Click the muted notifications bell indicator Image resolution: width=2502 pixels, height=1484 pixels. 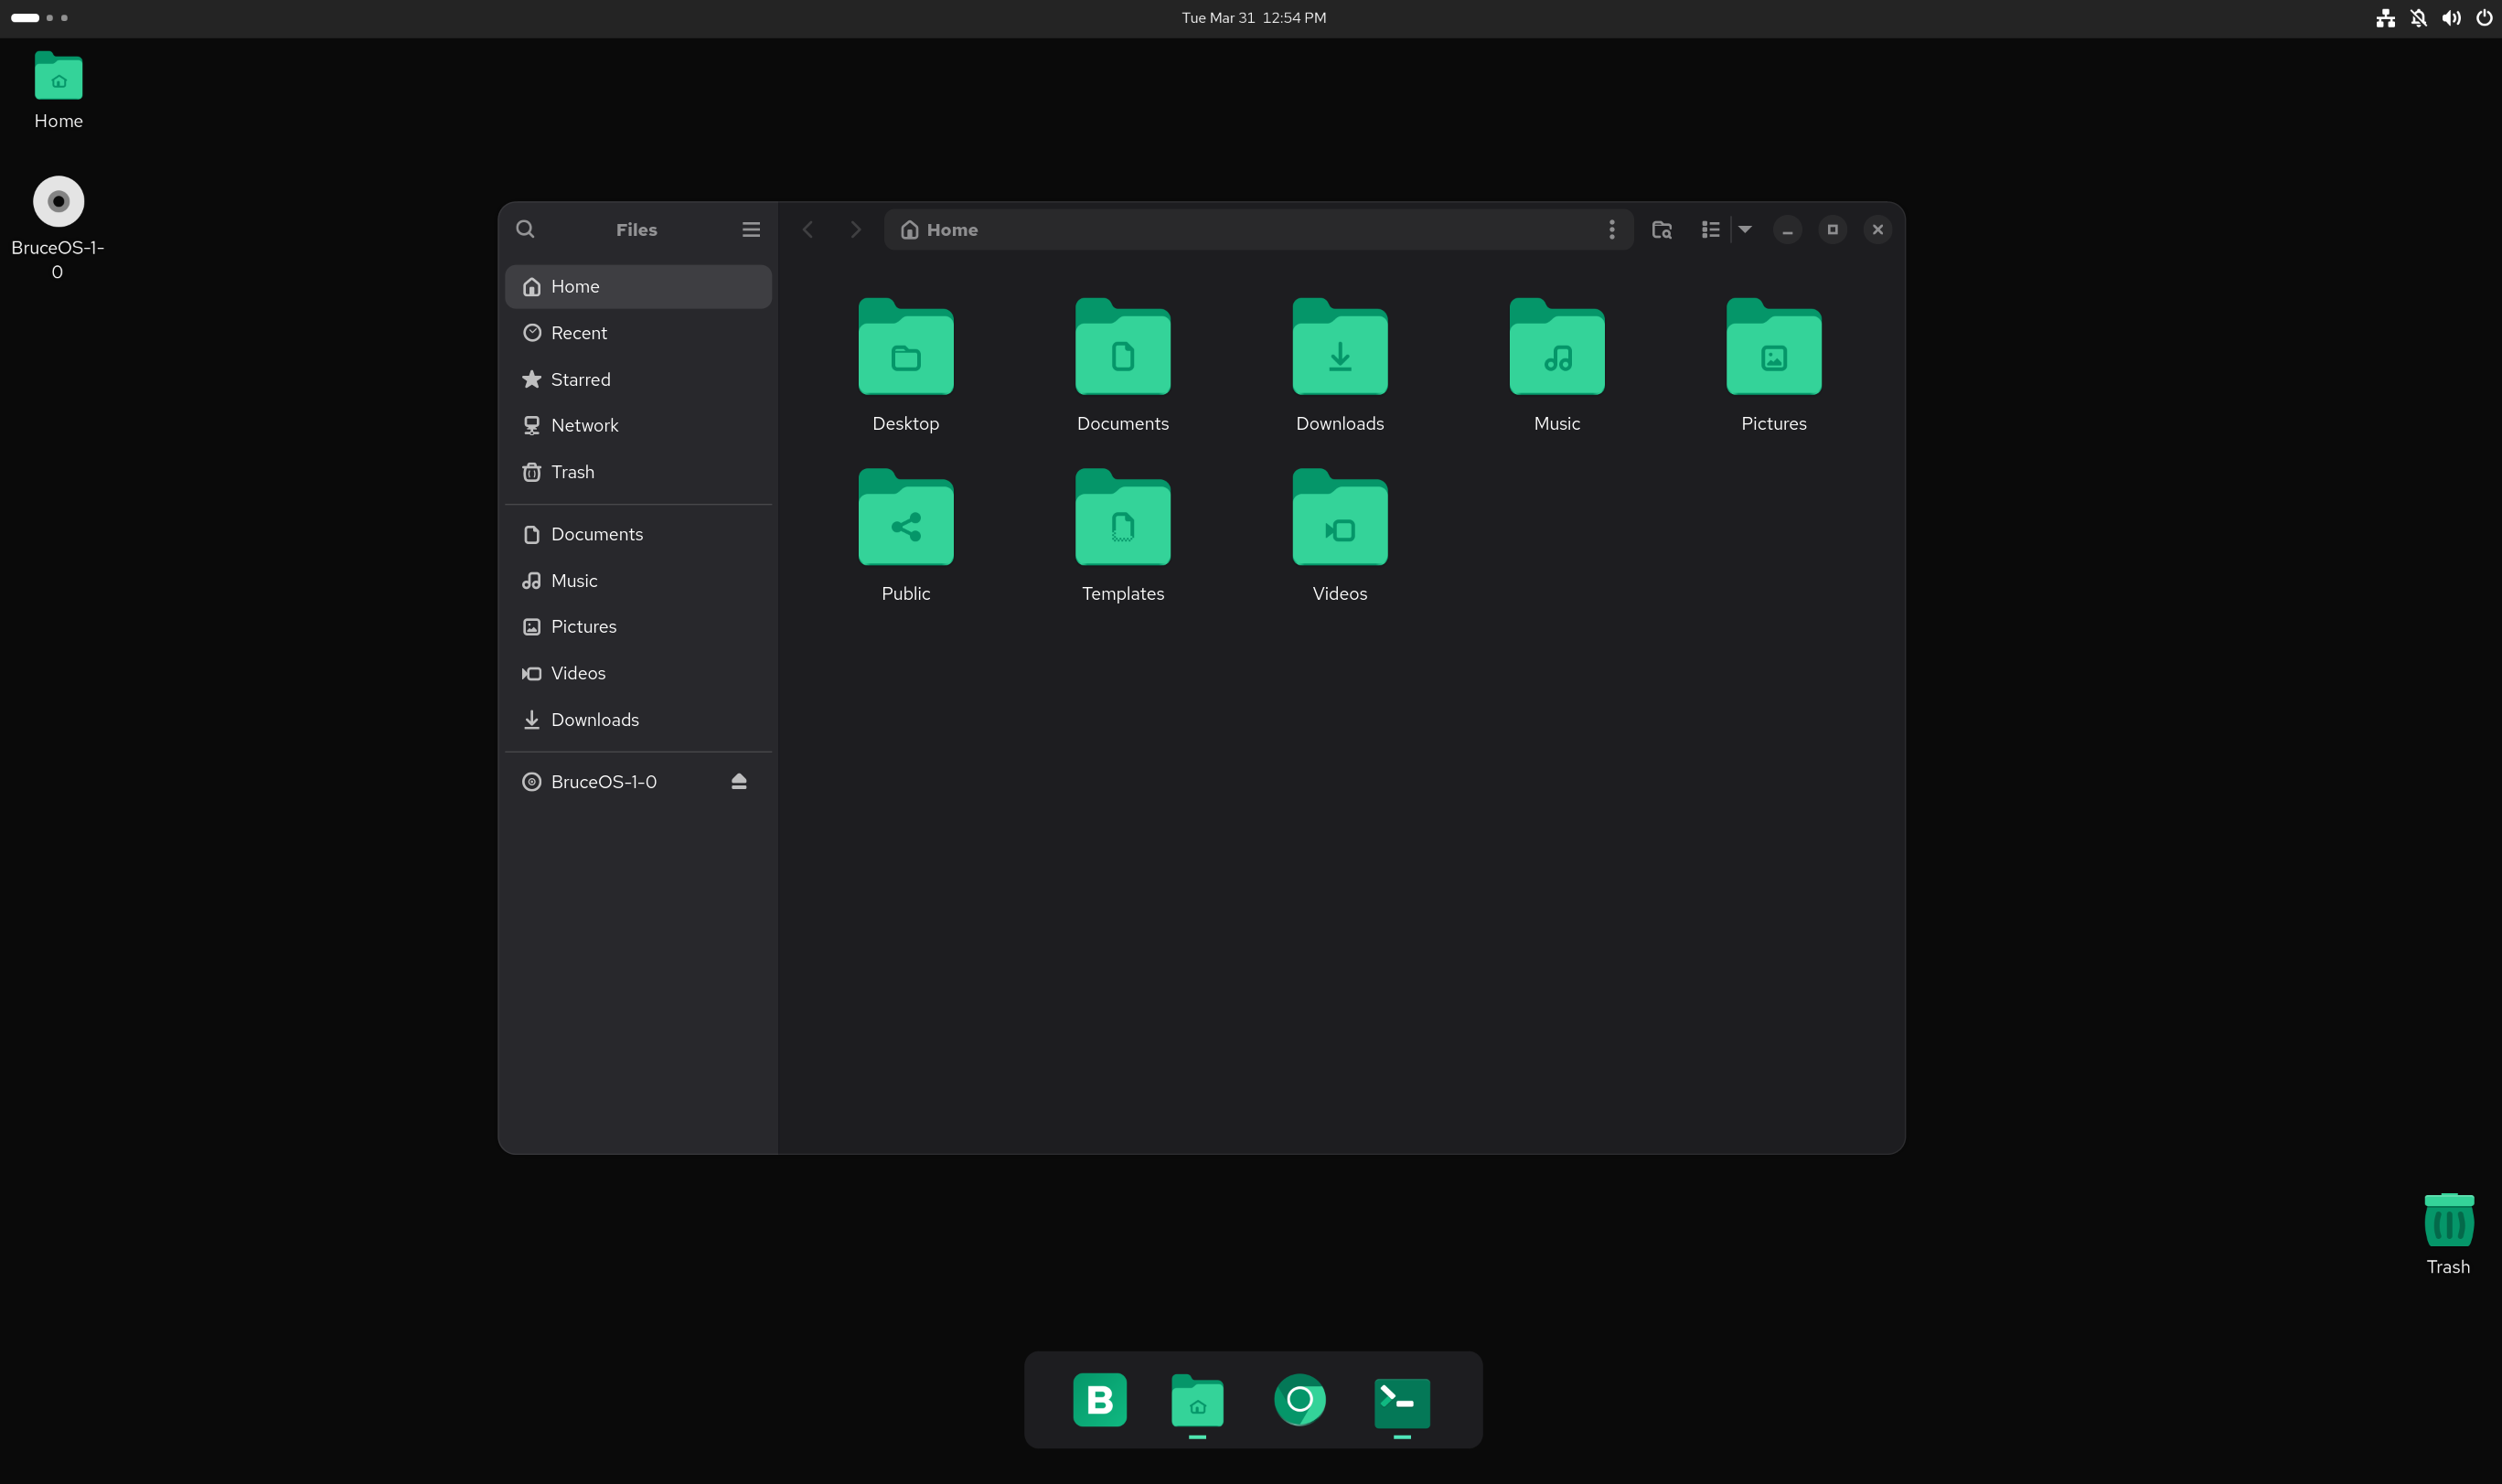pos(2417,17)
